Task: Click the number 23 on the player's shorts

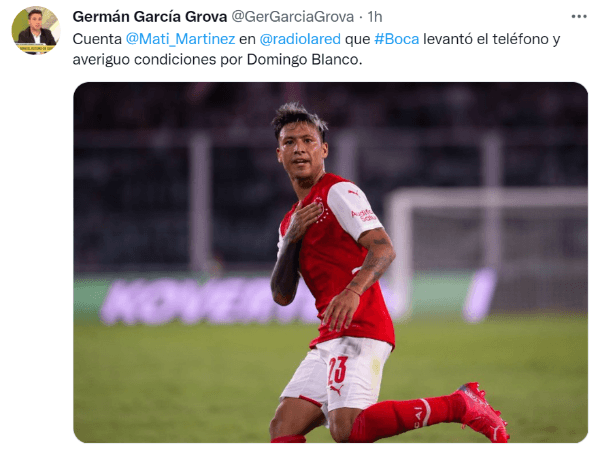Action: [x=338, y=370]
